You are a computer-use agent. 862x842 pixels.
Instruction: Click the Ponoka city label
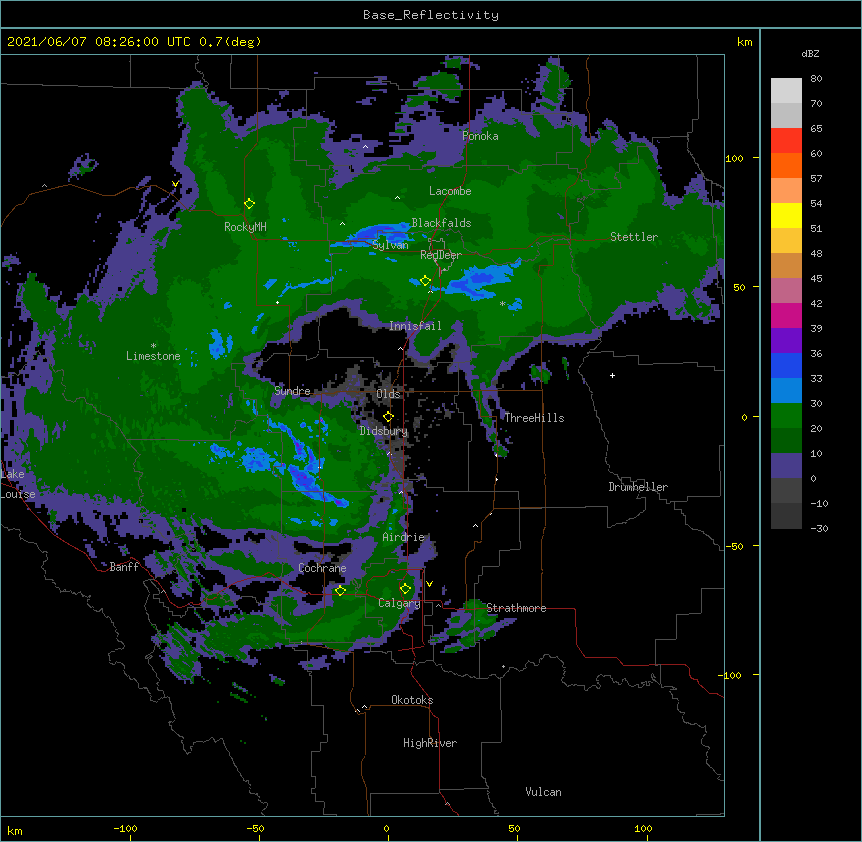pos(480,136)
